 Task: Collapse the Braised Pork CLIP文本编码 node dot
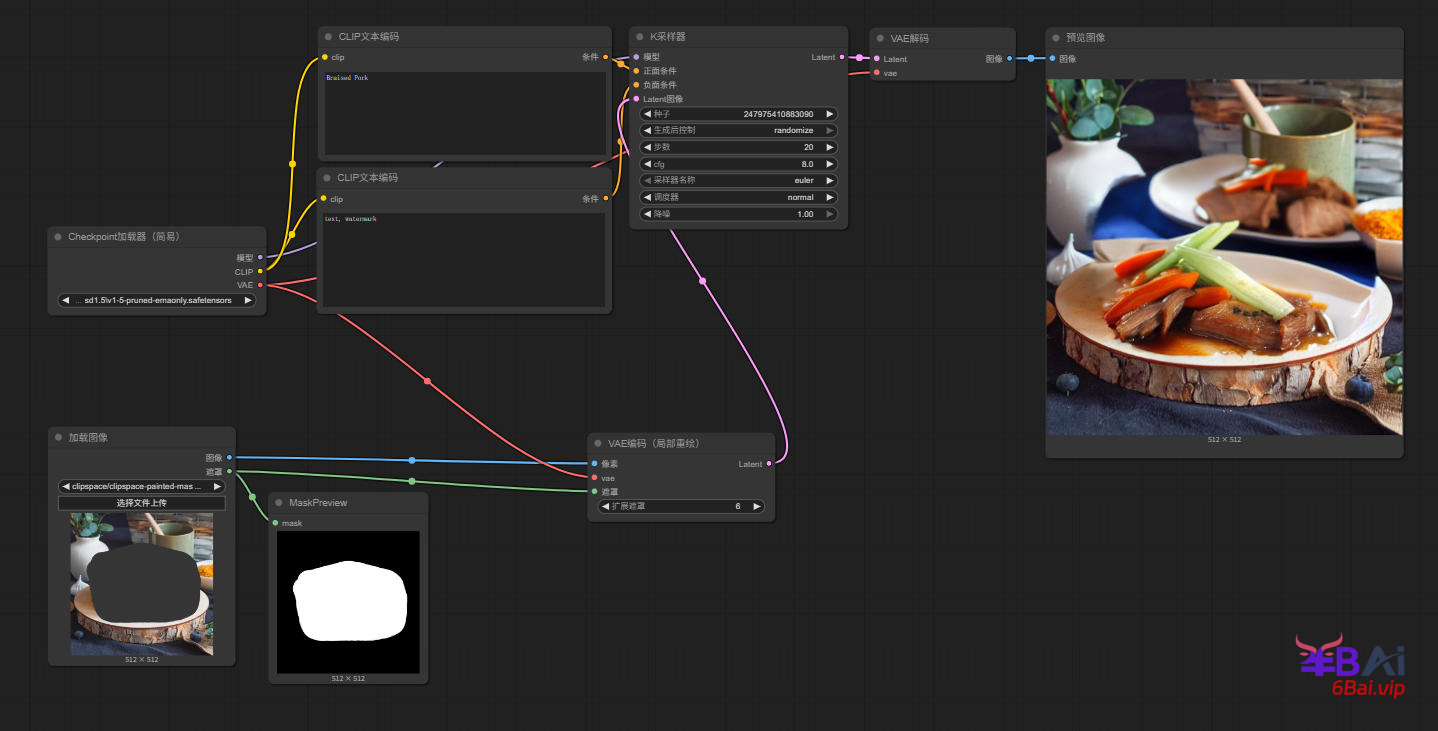tap(328, 37)
